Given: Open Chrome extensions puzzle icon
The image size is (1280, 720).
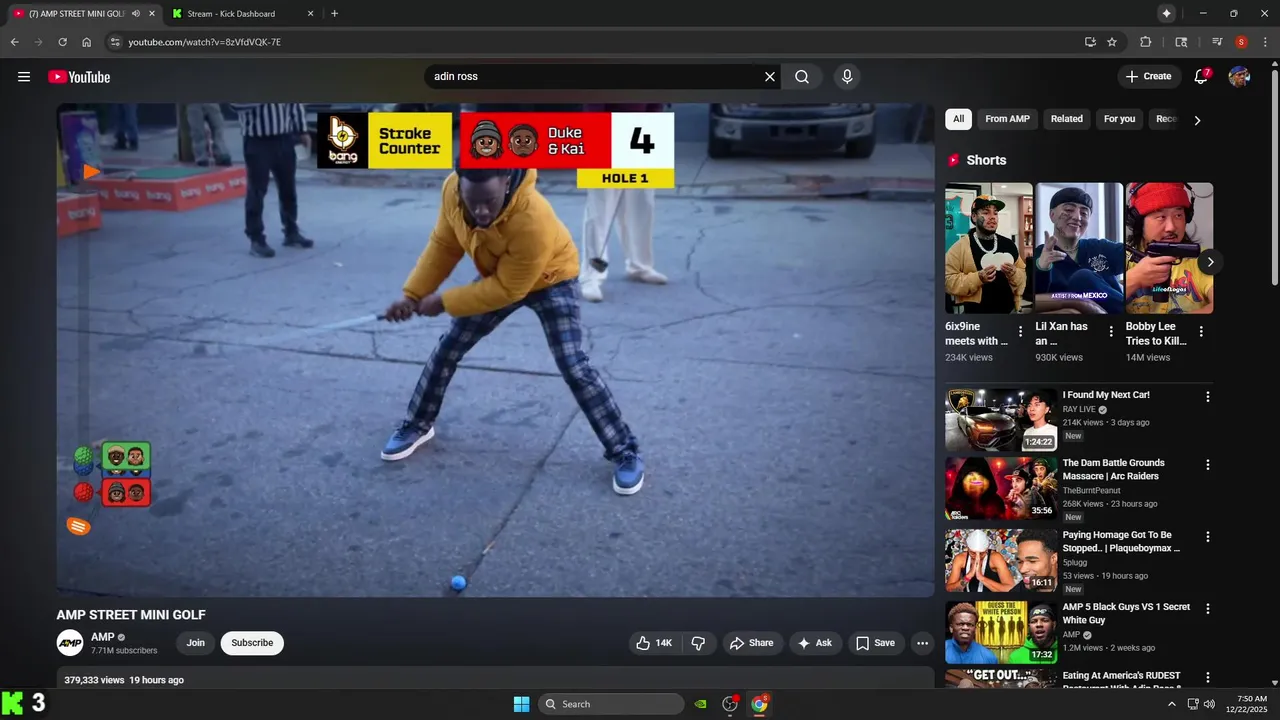Looking at the screenshot, I should point(1146,42).
